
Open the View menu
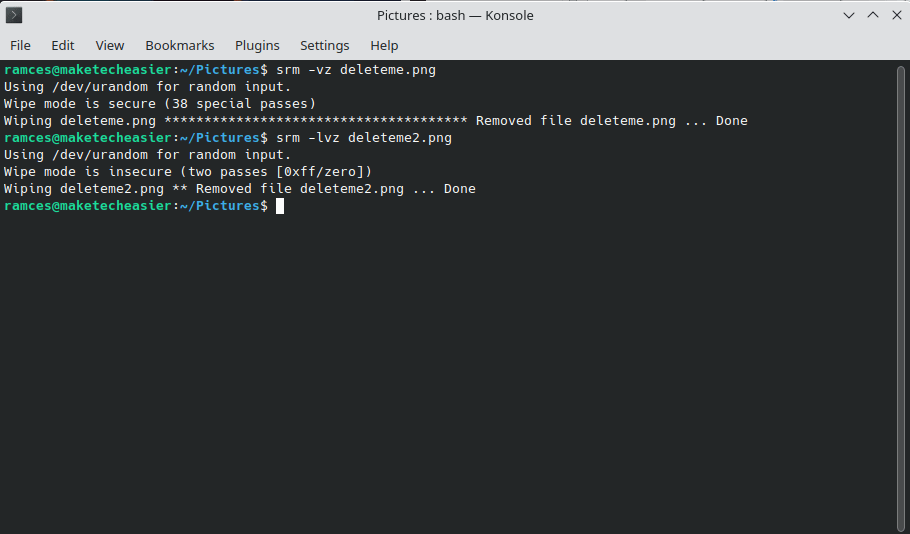(110, 45)
